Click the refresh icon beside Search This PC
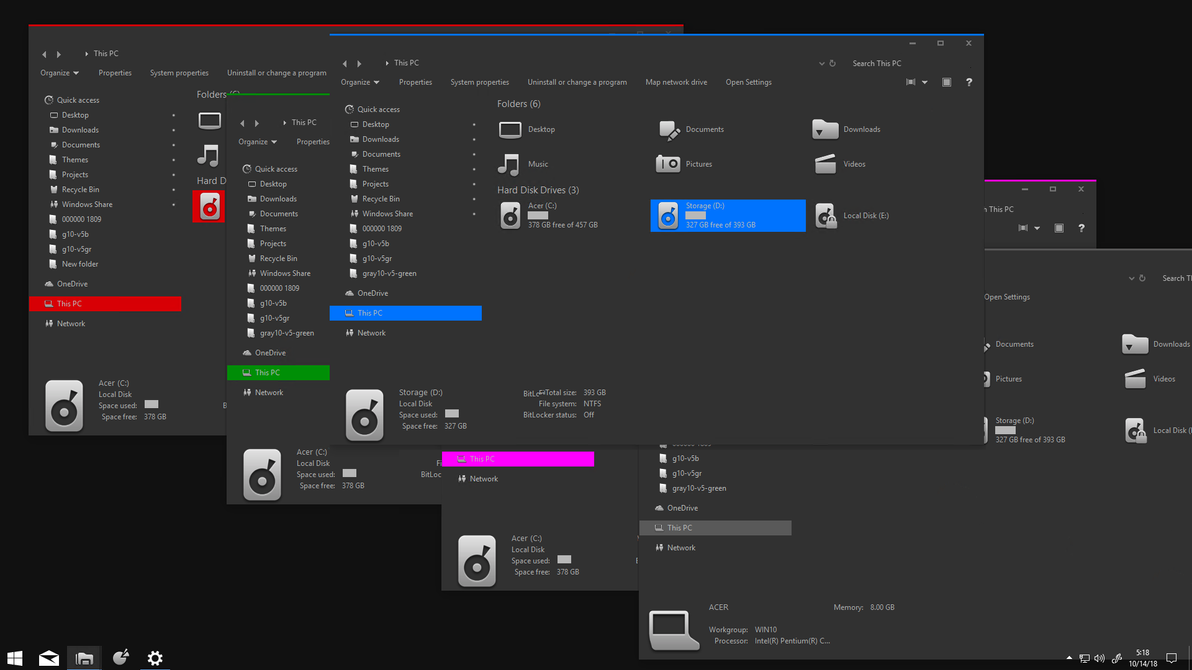 point(832,63)
